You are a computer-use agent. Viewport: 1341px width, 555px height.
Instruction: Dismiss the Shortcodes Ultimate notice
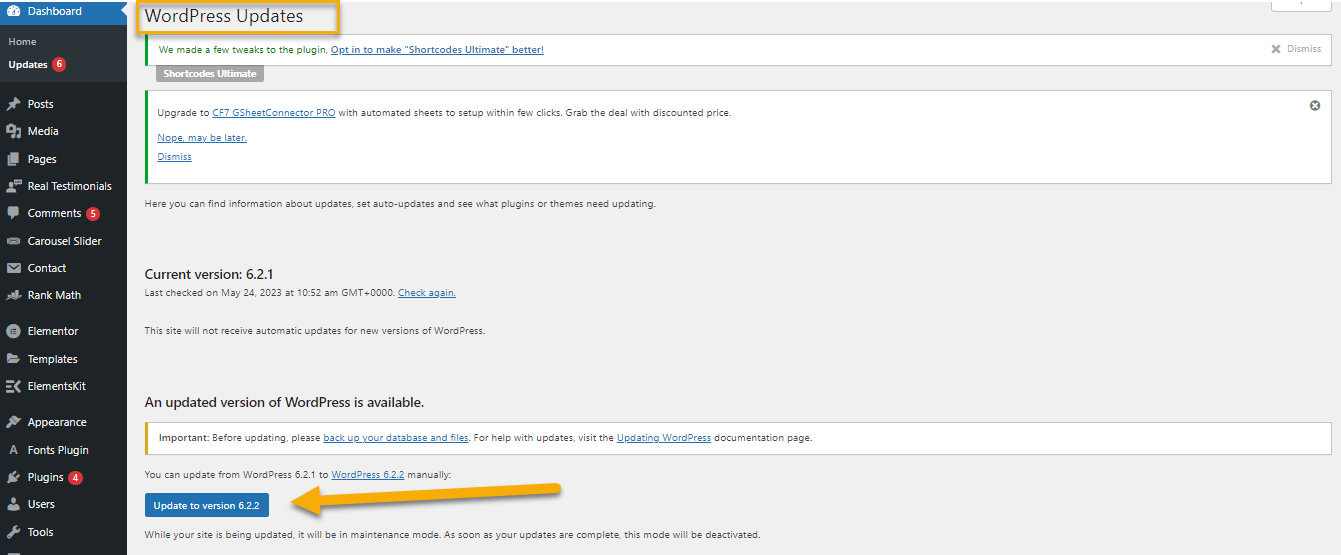(1296, 49)
